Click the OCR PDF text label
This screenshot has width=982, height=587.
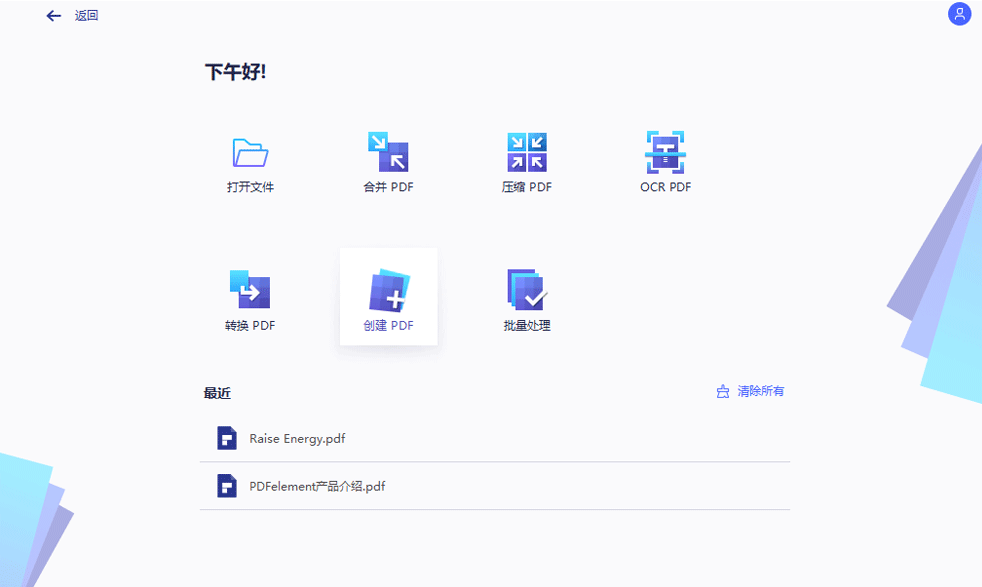[x=665, y=187]
